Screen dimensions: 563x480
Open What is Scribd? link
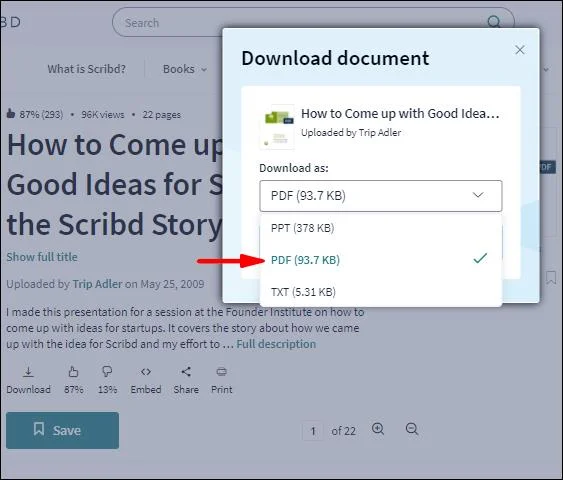coord(87,69)
